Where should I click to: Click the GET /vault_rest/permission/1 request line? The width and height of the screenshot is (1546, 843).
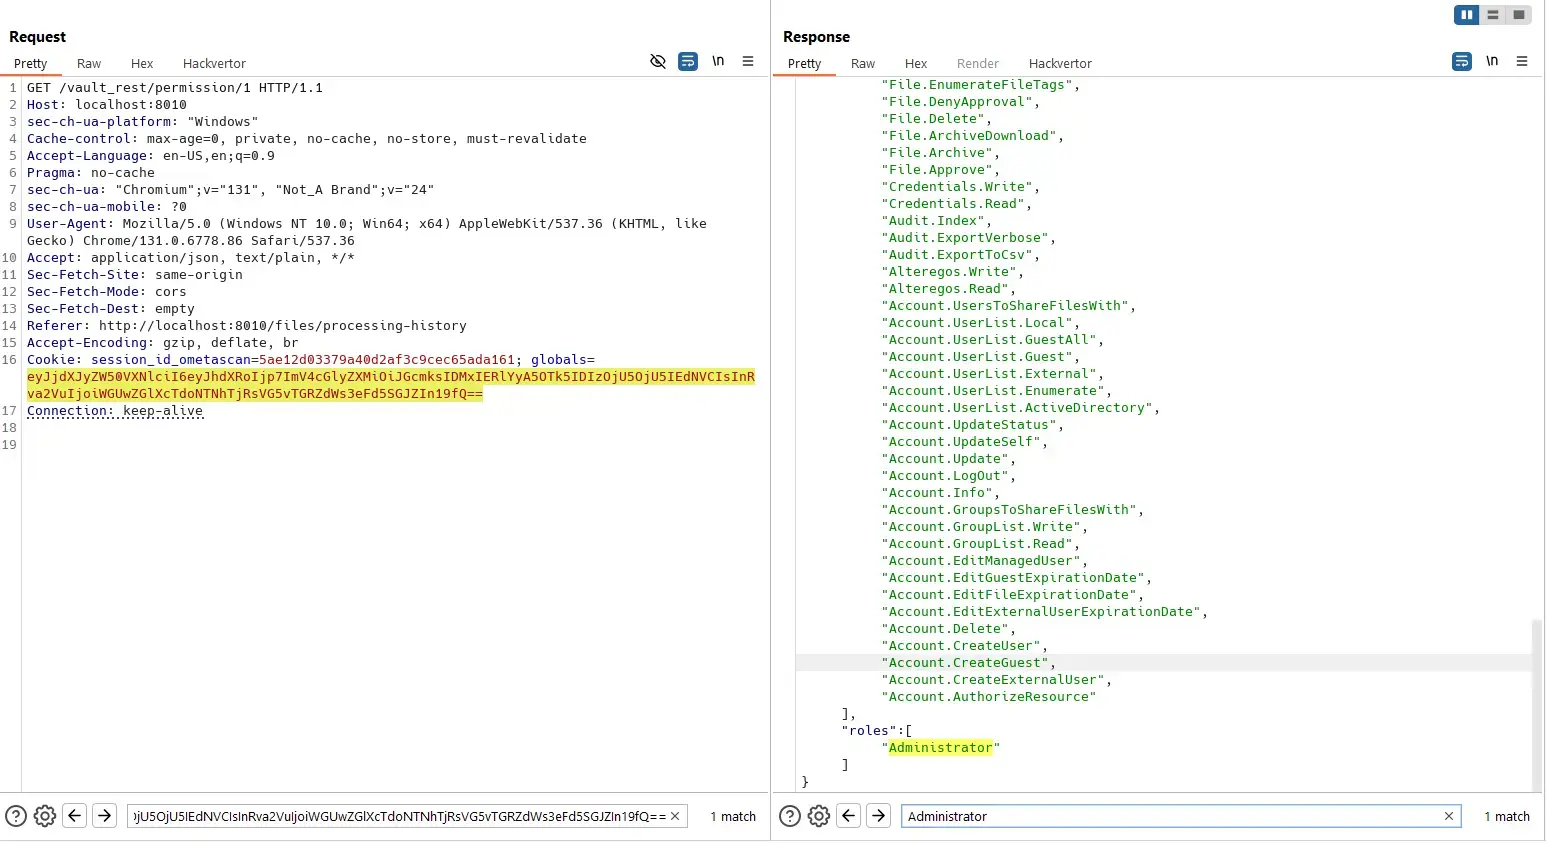point(175,88)
